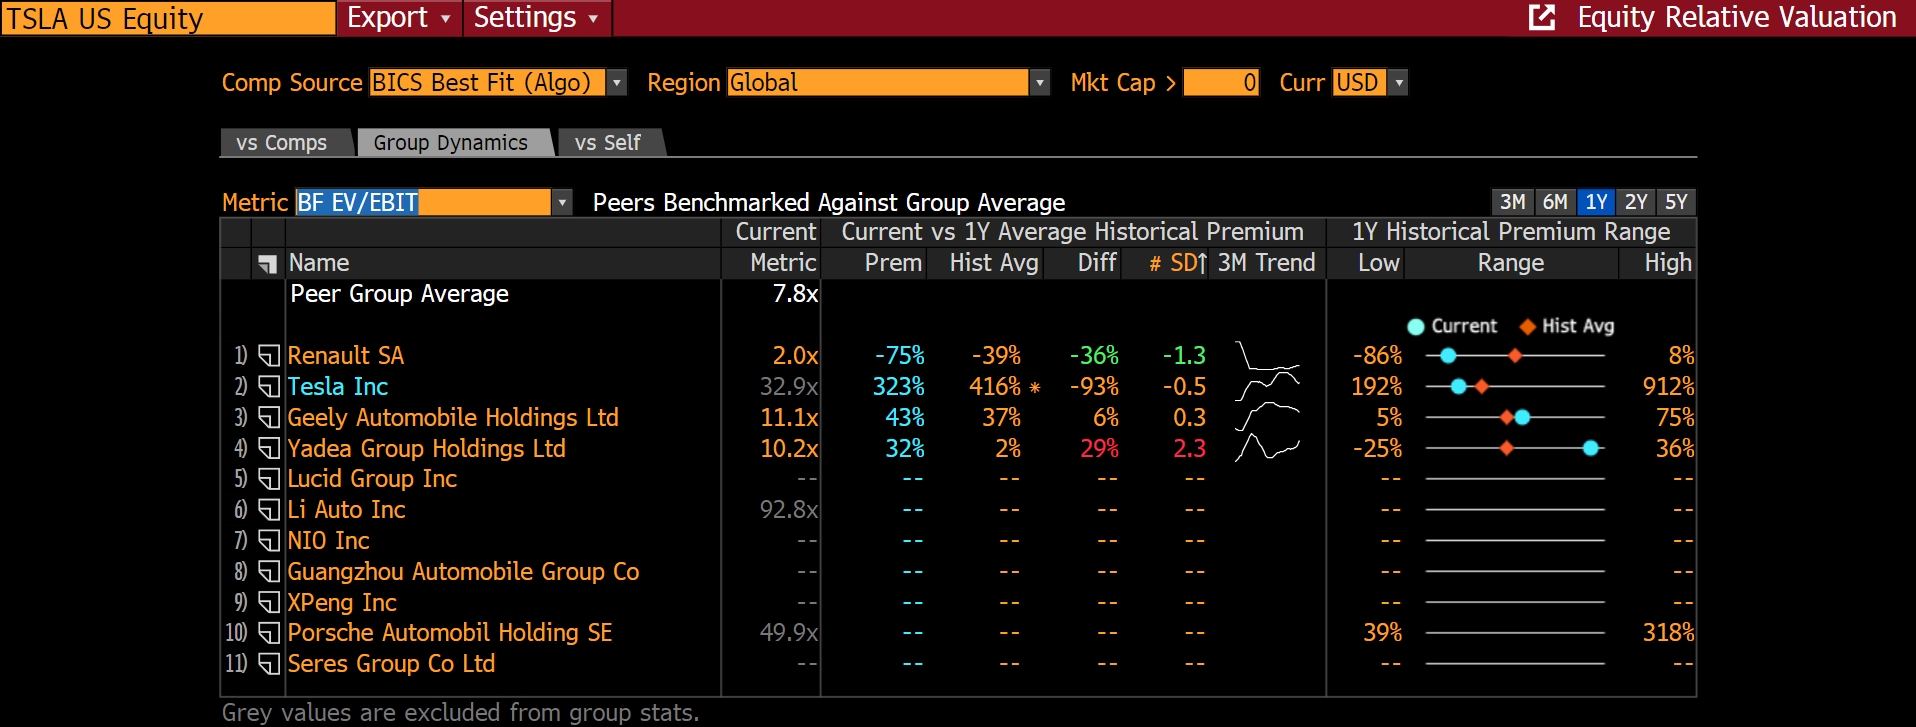1916x727 pixels.
Task: View the Geely Automobile 3M trend sparkline
Action: coord(1267,417)
